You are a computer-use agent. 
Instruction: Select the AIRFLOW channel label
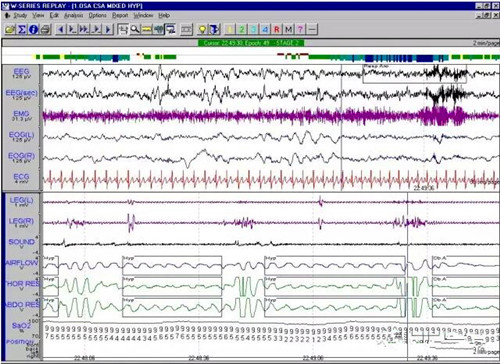(22, 263)
